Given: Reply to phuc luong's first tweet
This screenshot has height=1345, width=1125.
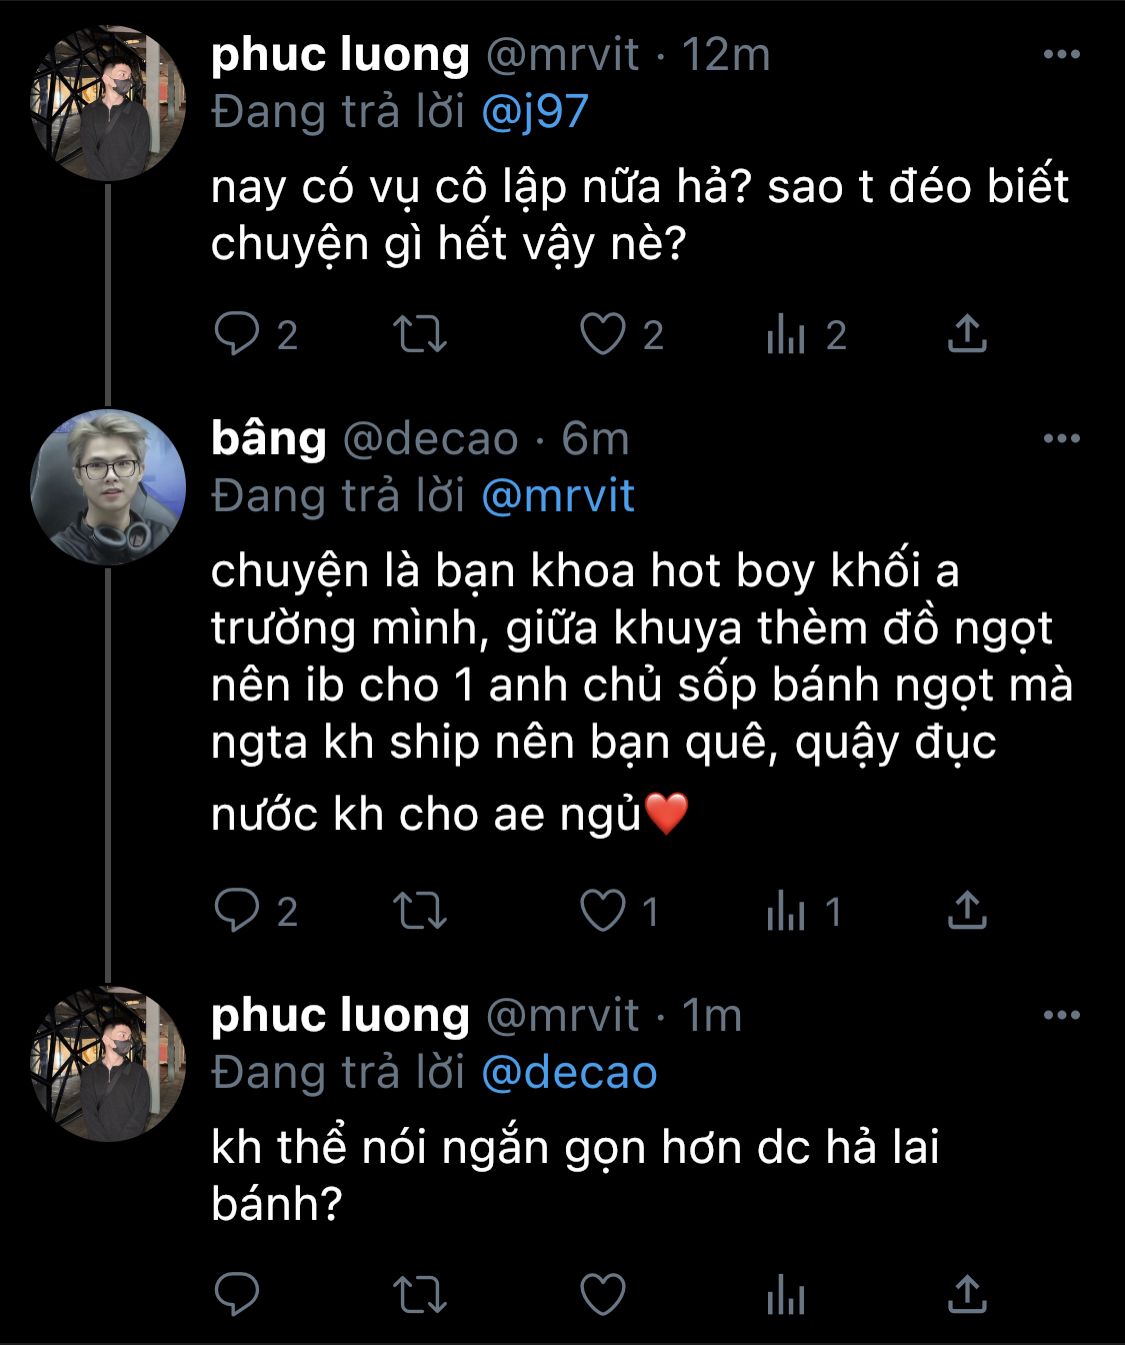Looking at the screenshot, I should click(237, 334).
